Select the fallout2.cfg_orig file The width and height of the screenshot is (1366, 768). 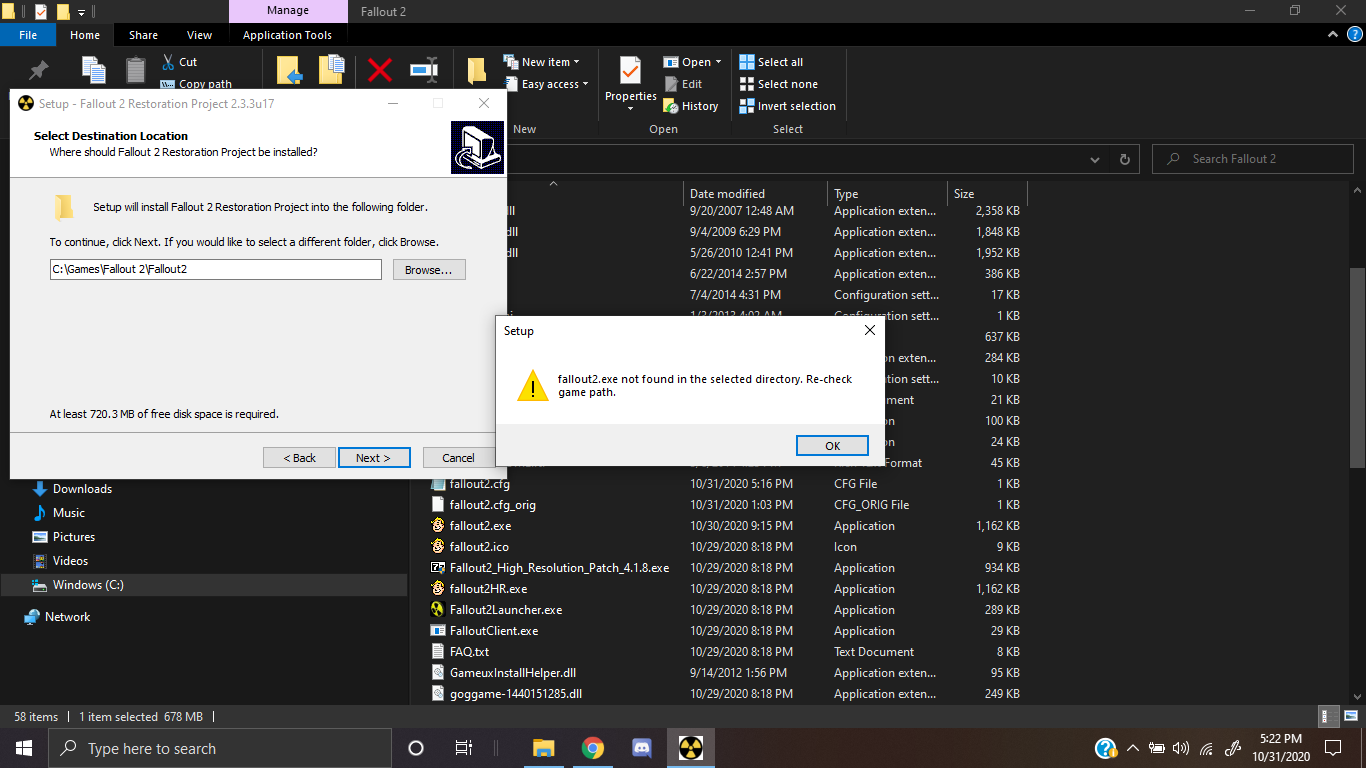pos(492,505)
